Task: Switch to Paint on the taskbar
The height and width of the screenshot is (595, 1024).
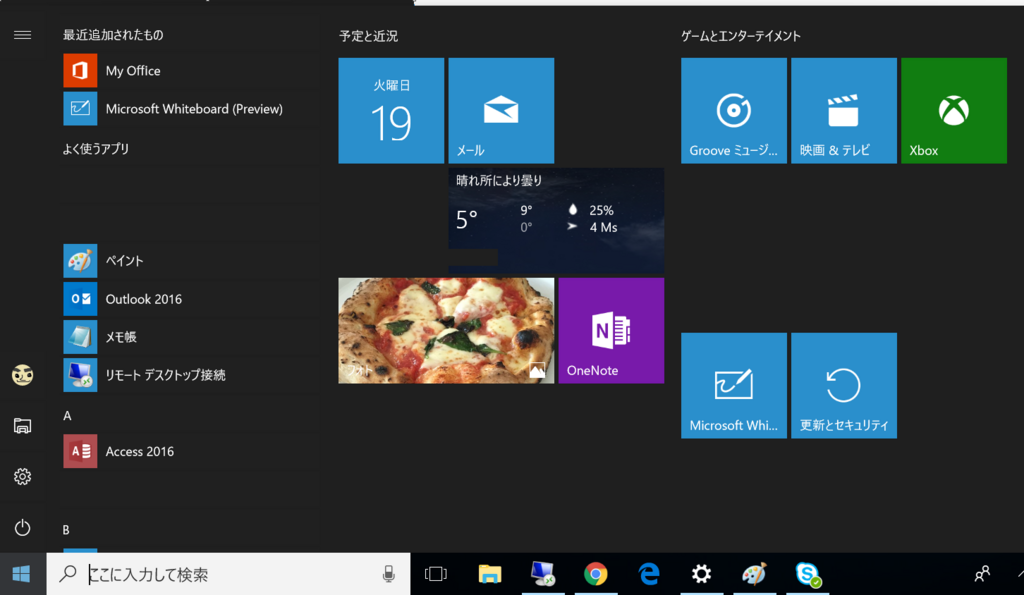Action: click(754, 574)
